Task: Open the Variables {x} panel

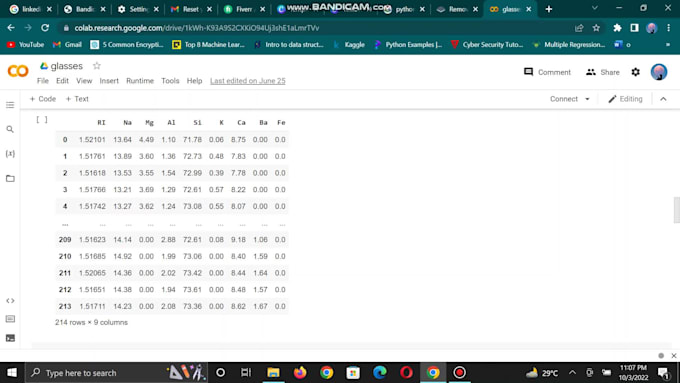Action: (10, 154)
